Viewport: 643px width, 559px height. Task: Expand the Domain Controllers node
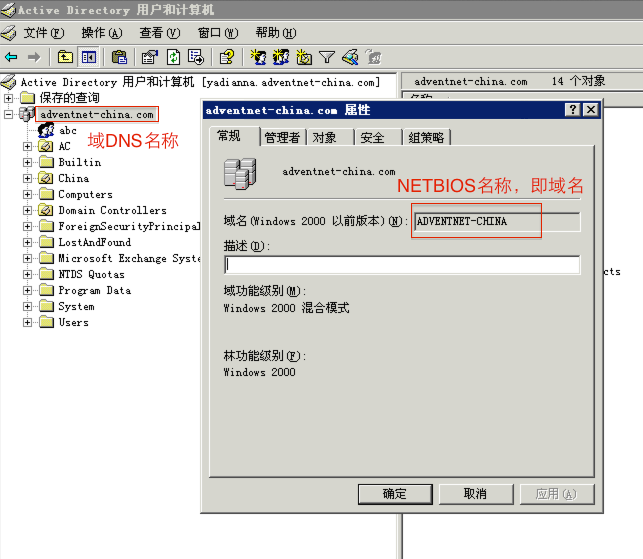(x=27, y=210)
